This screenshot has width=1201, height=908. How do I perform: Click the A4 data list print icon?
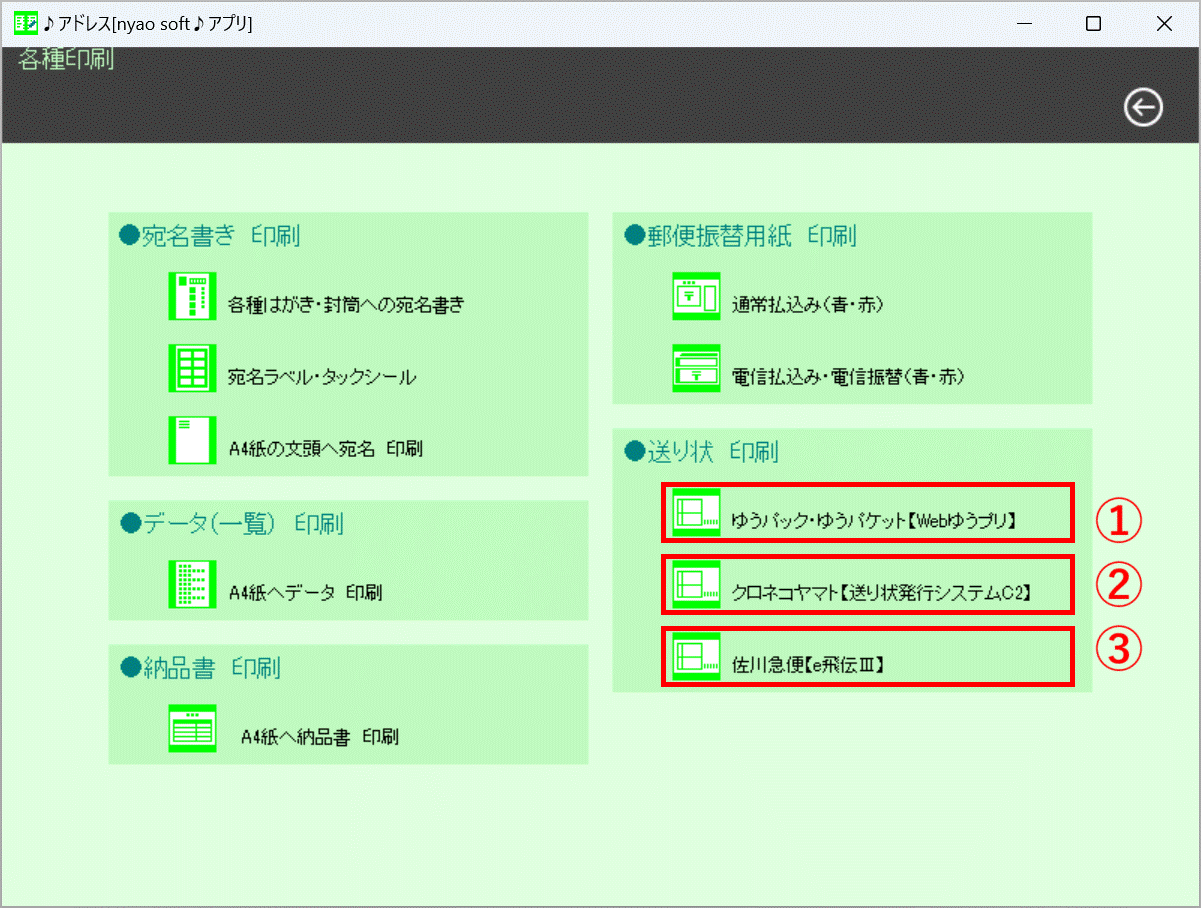click(192, 584)
